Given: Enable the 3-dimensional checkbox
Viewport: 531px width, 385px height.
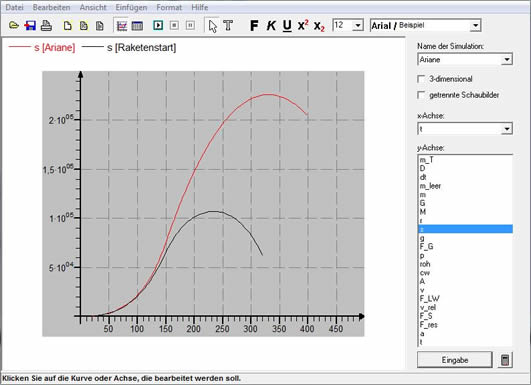Looking at the screenshot, I should point(421,79).
